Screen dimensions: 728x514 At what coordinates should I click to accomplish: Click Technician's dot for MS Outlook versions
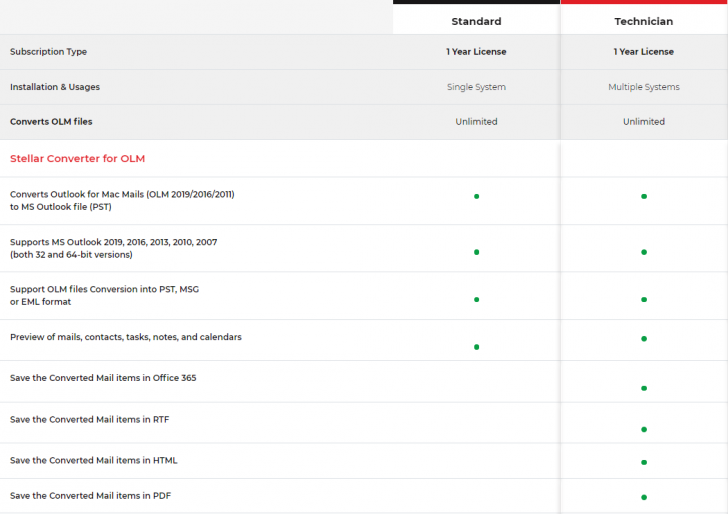pos(644,252)
